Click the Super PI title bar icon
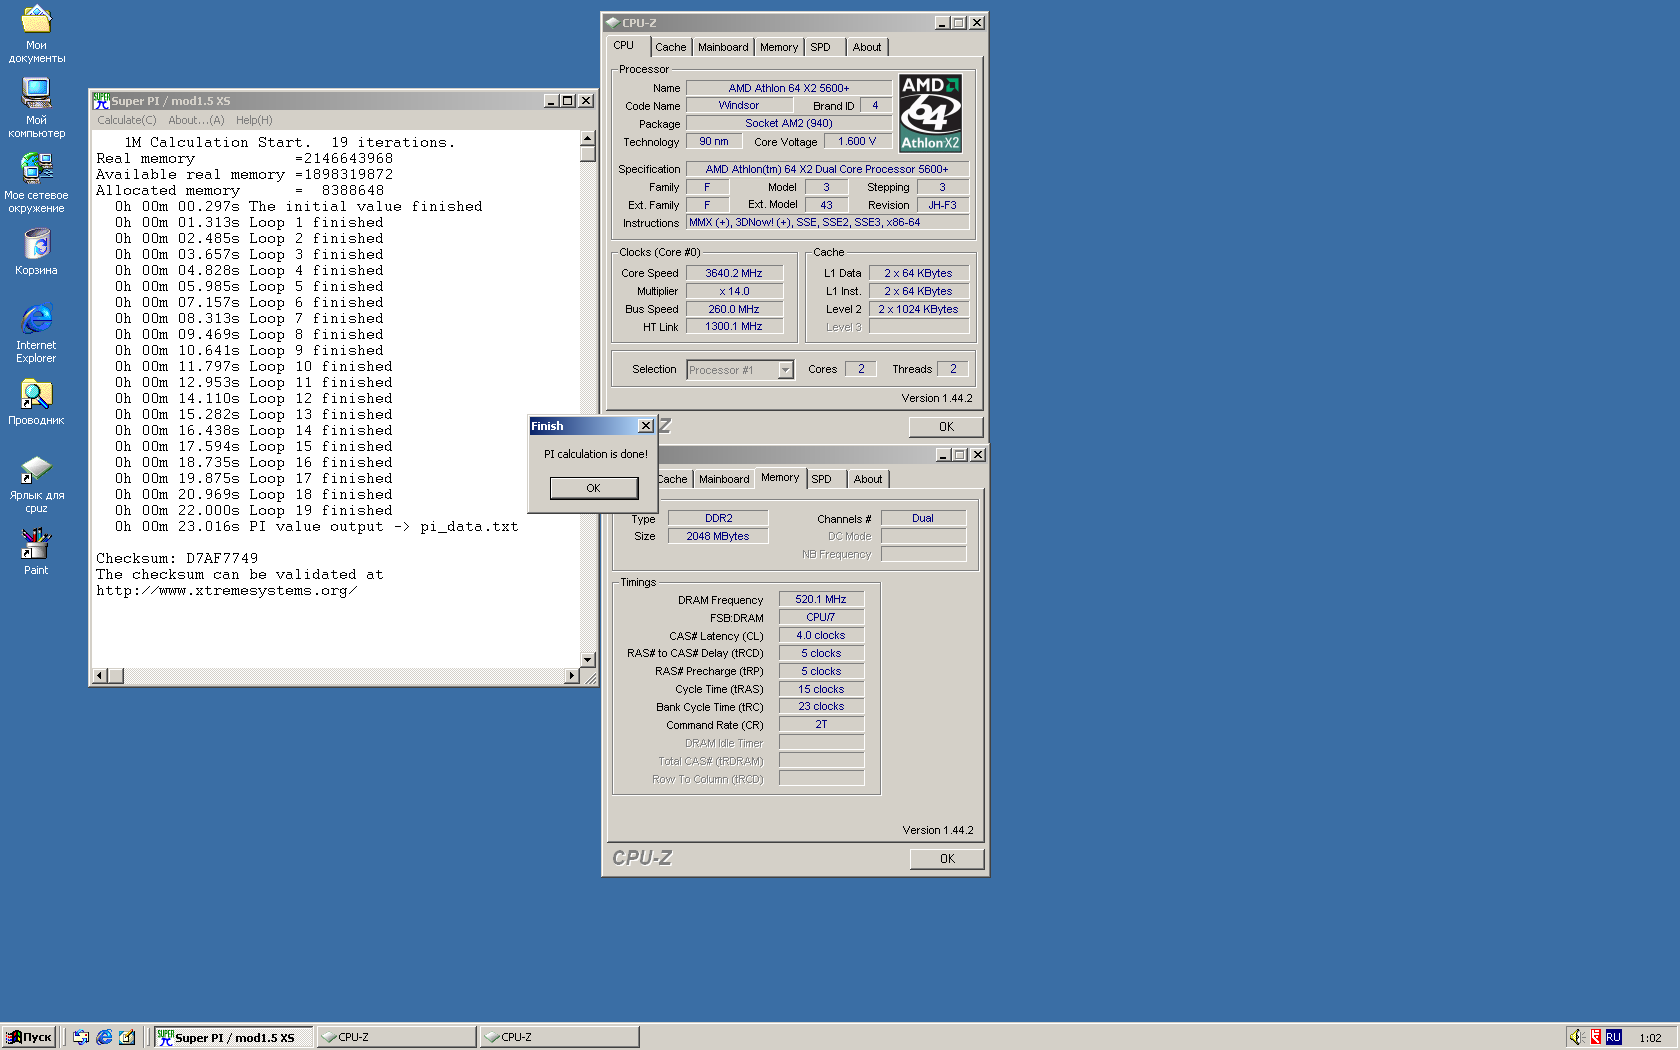 click(x=101, y=101)
